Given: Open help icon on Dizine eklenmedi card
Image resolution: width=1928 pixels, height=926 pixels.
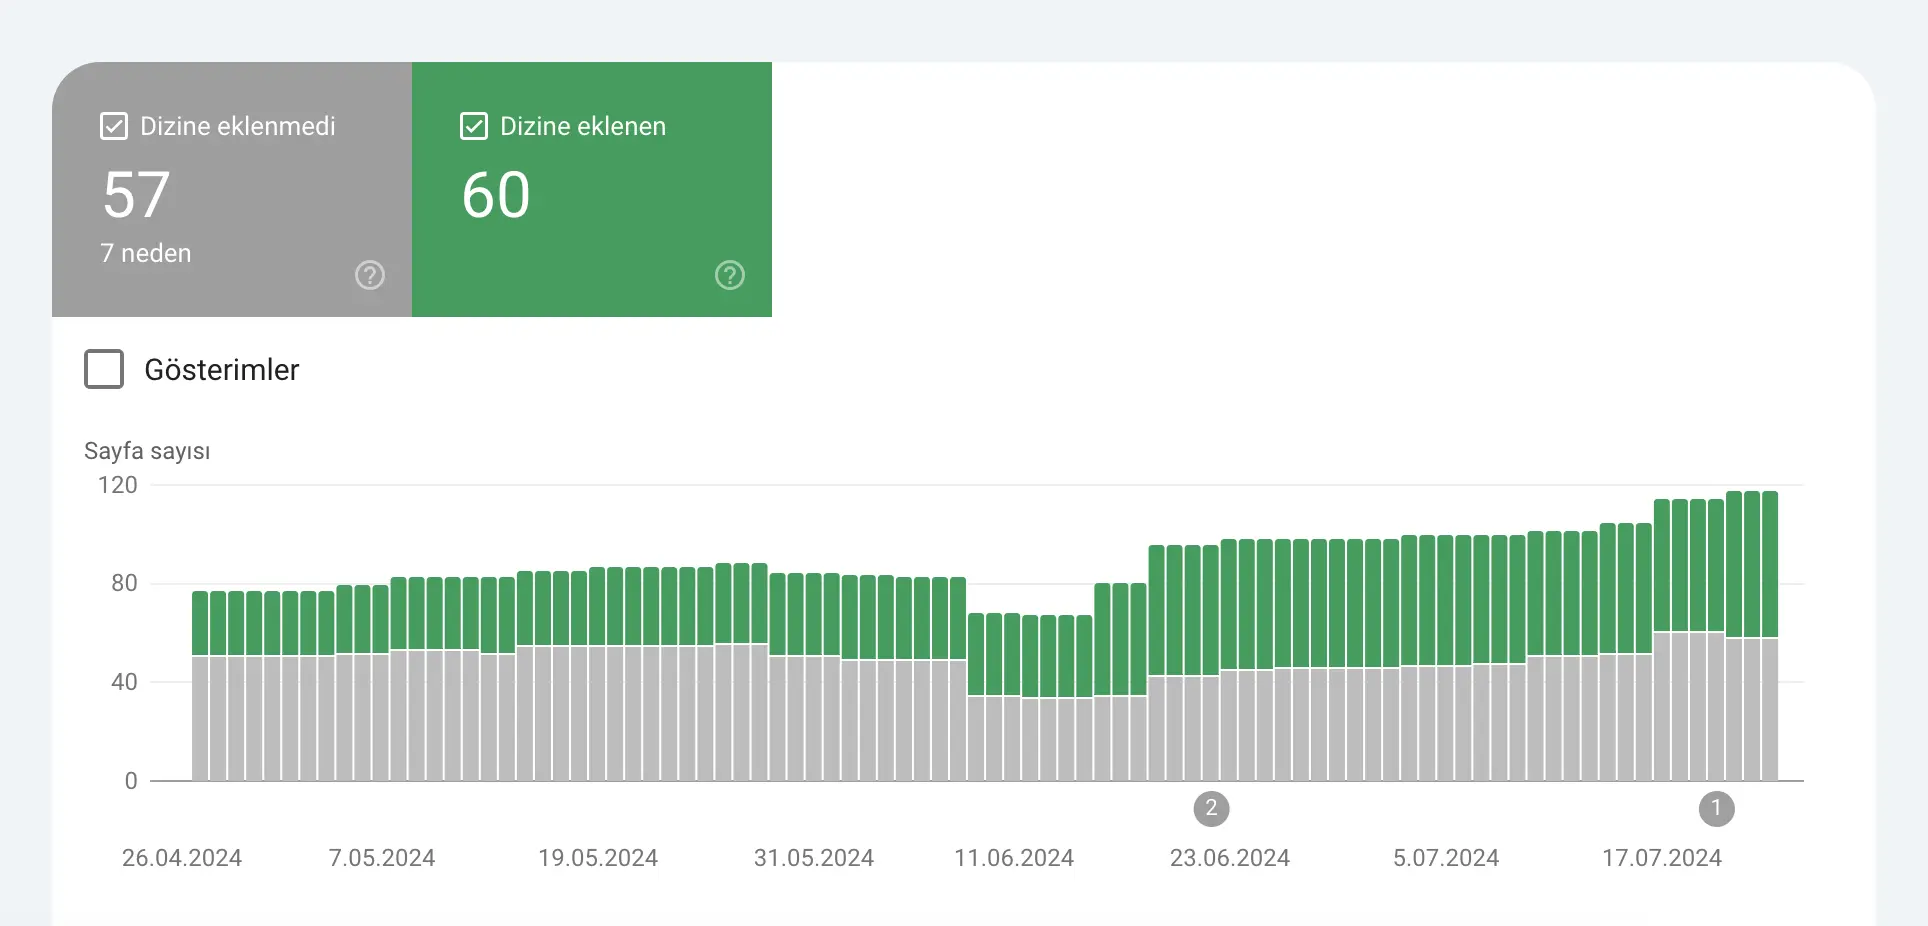Looking at the screenshot, I should pyautogui.click(x=370, y=275).
